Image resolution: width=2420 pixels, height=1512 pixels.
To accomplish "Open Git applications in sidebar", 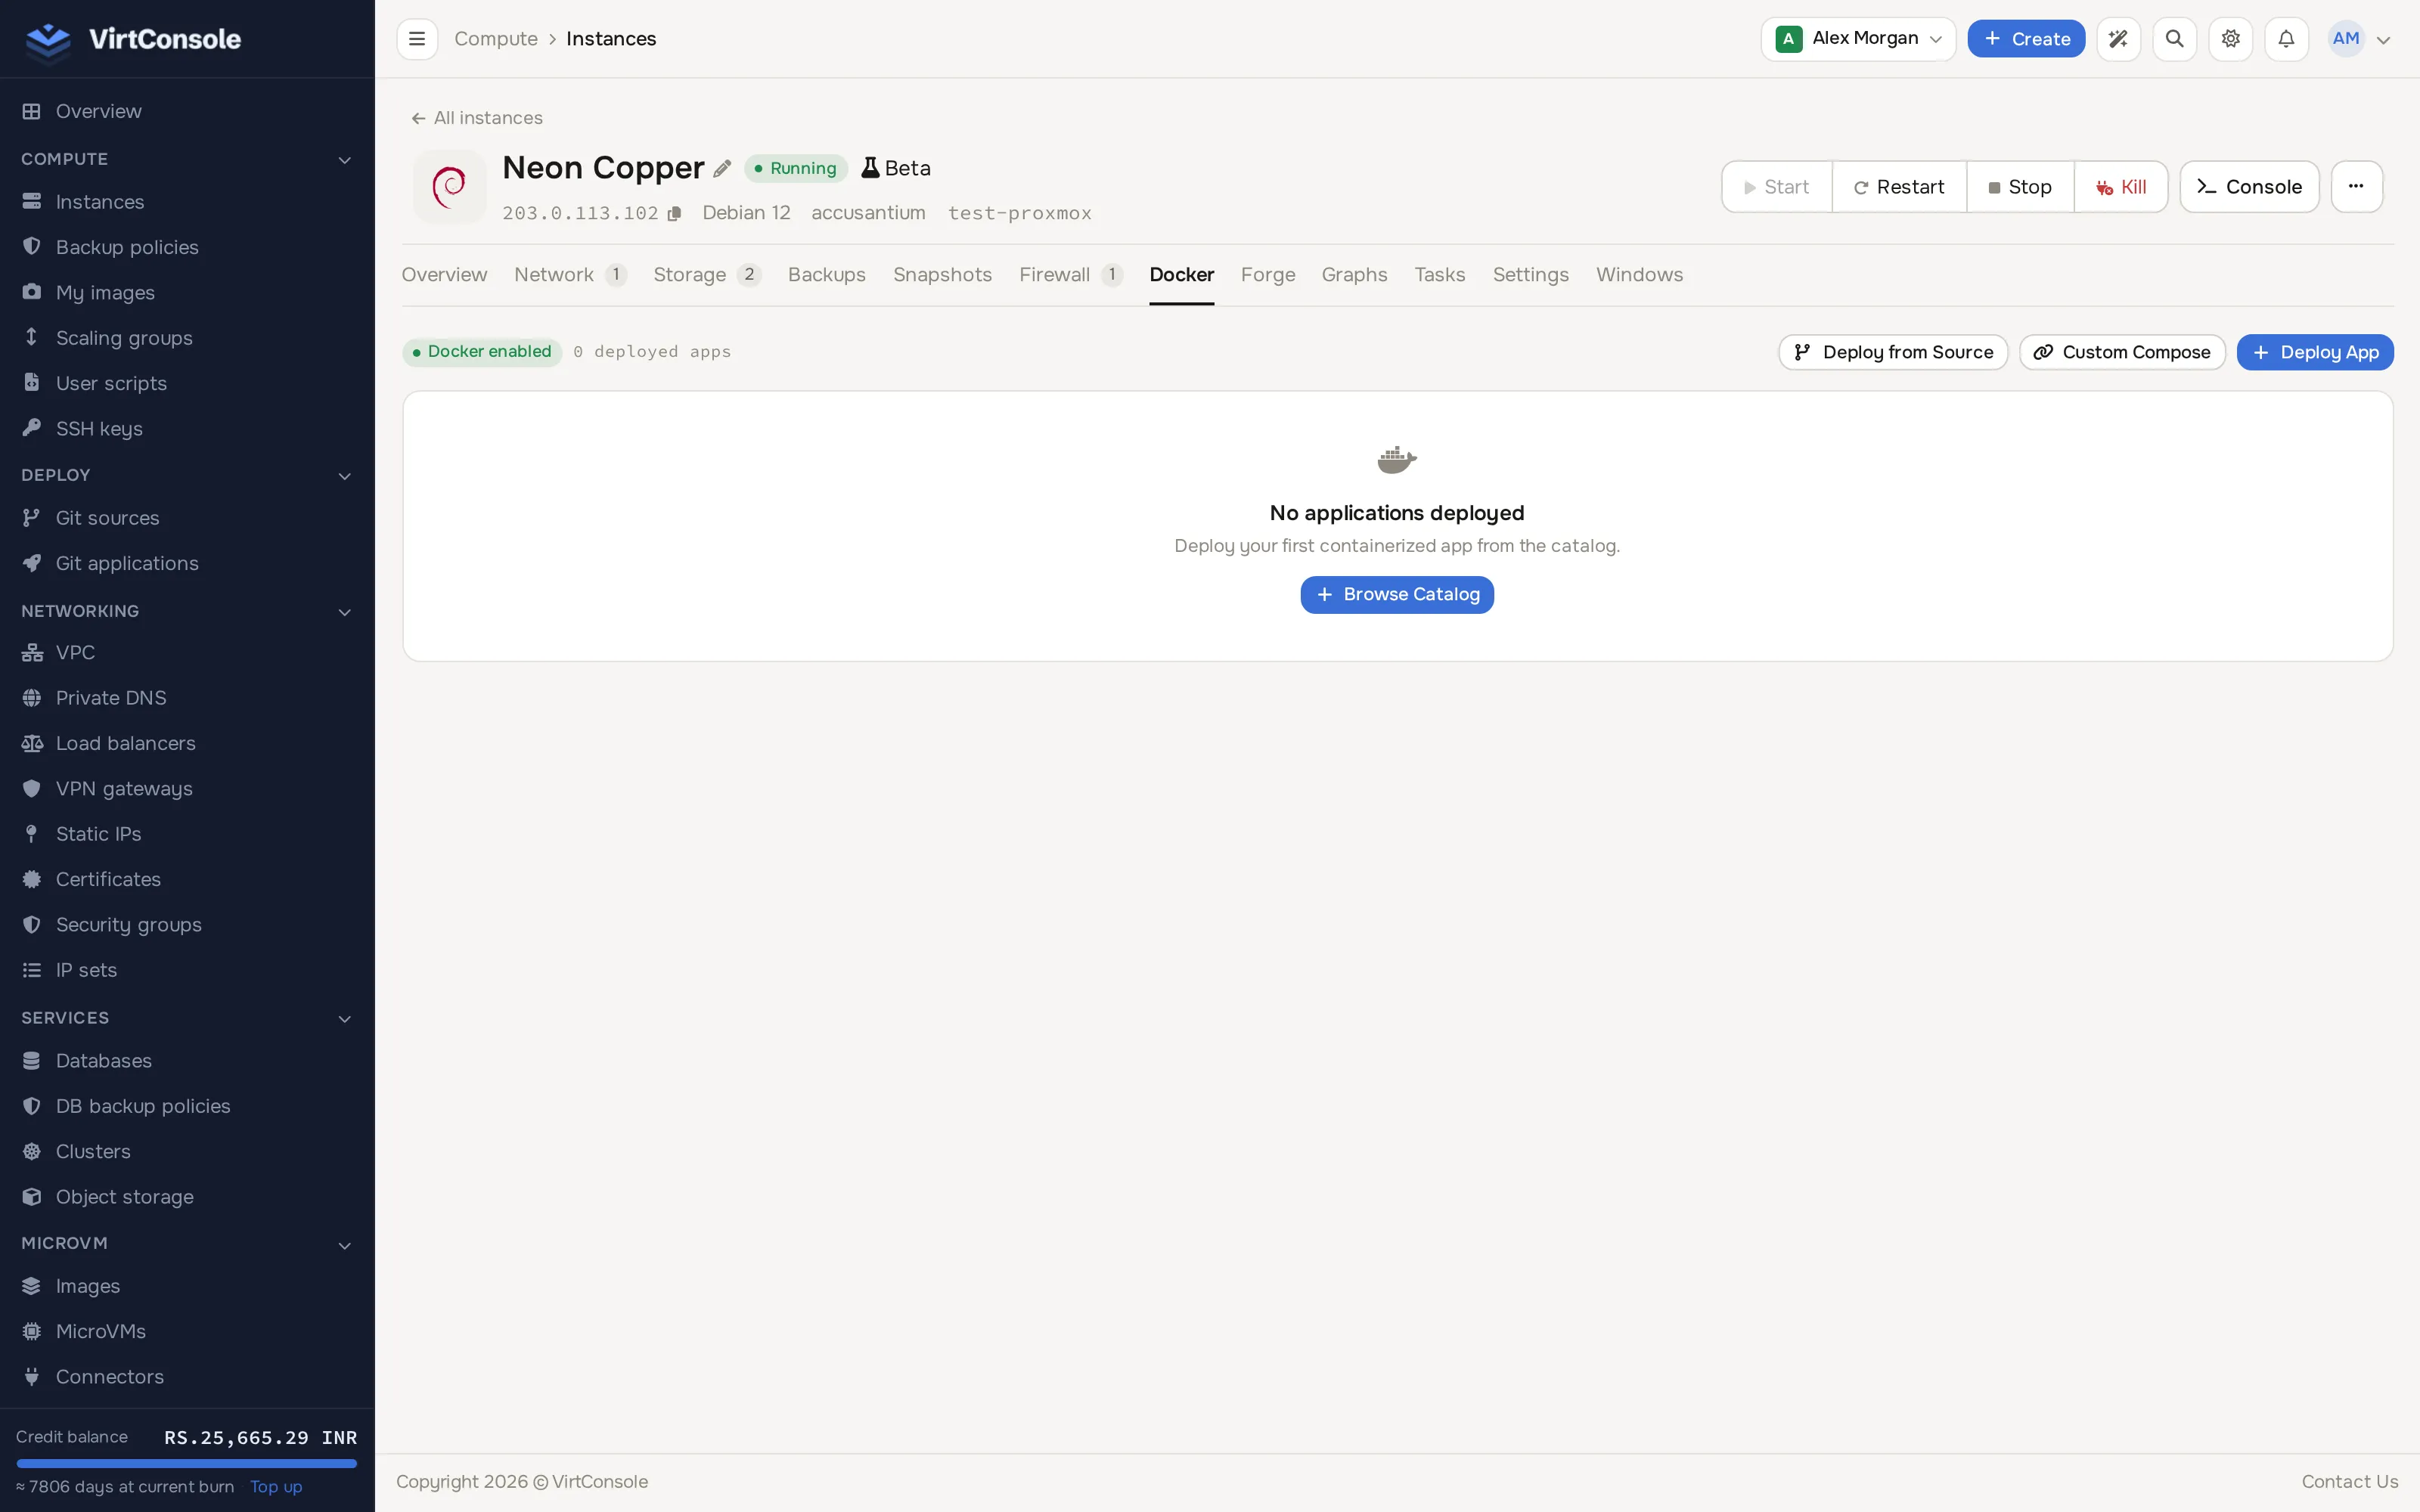I will (187, 563).
